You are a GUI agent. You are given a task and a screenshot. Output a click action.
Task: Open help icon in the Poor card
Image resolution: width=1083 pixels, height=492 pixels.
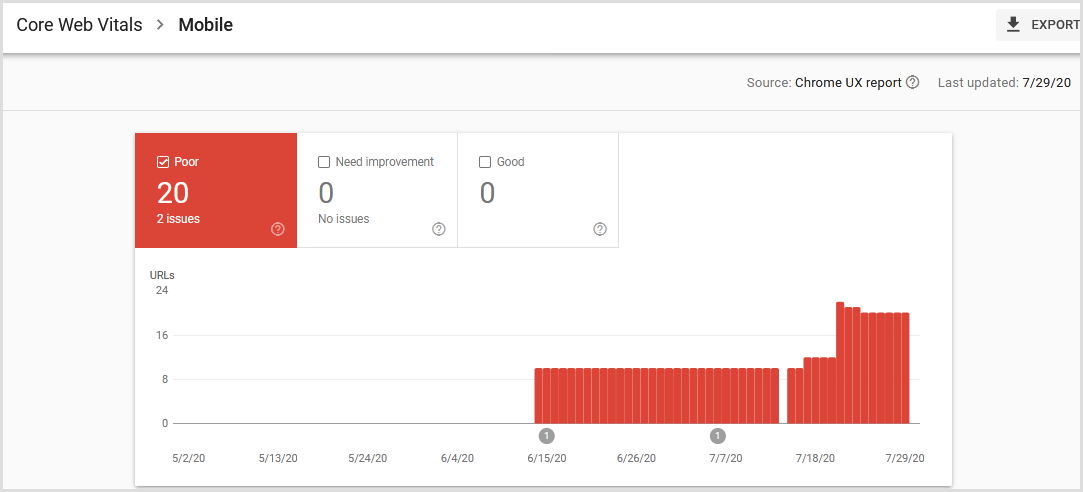point(278,229)
